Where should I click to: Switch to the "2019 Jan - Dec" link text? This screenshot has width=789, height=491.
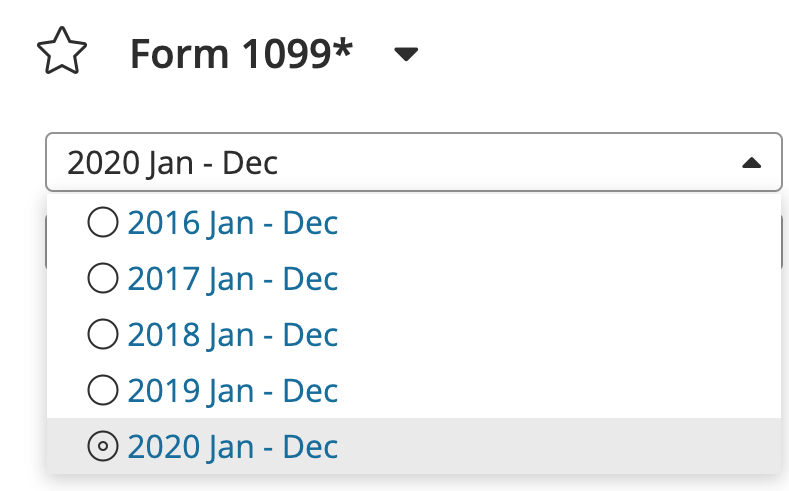pyautogui.click(x=233, y=390)
